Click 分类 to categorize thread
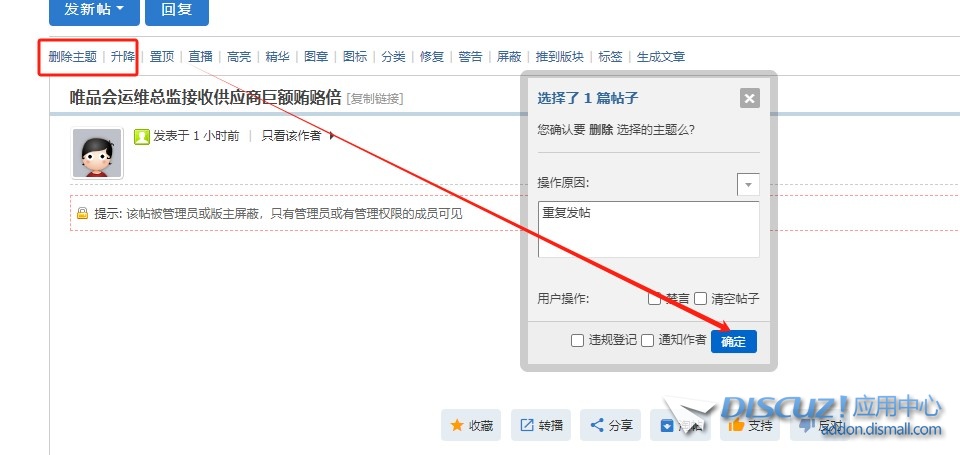 point(393,57)
